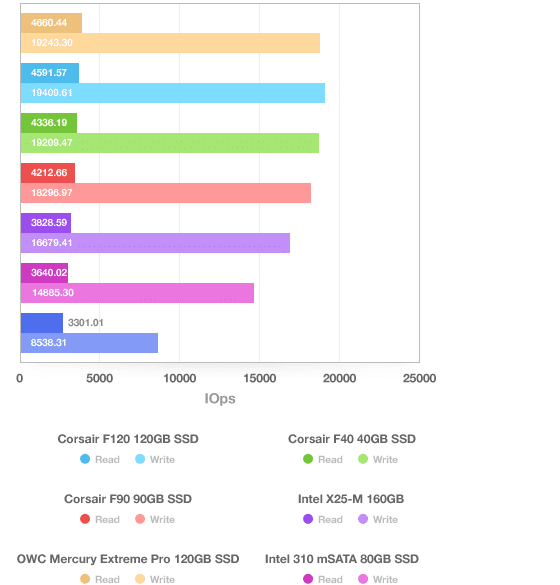Click the Corsair F40 Read green dot

click(308, 459)
